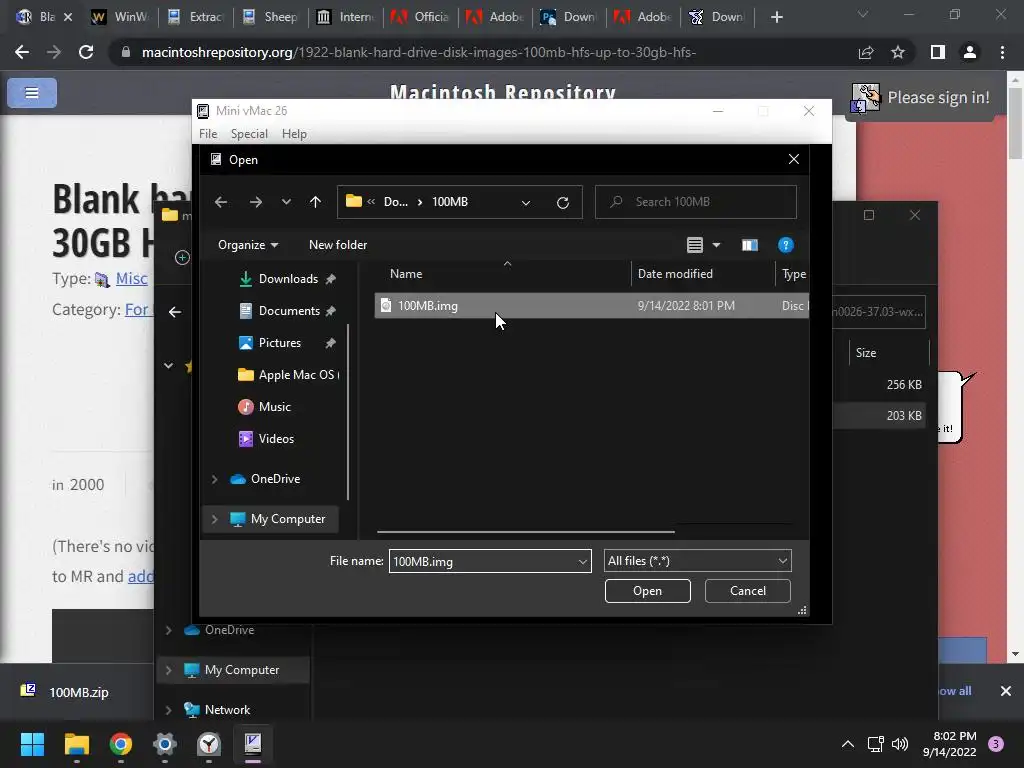Screen dimensions: 1024x768
Task: Click the Chrome back button
Action: click(x=22, y=52)
